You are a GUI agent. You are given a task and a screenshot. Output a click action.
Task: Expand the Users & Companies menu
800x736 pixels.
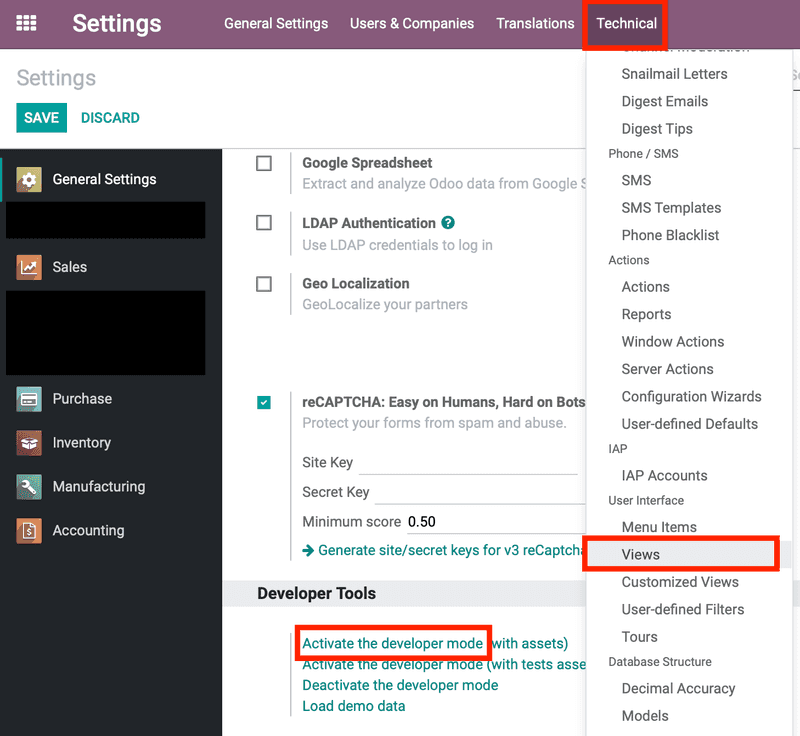point(412,23)
